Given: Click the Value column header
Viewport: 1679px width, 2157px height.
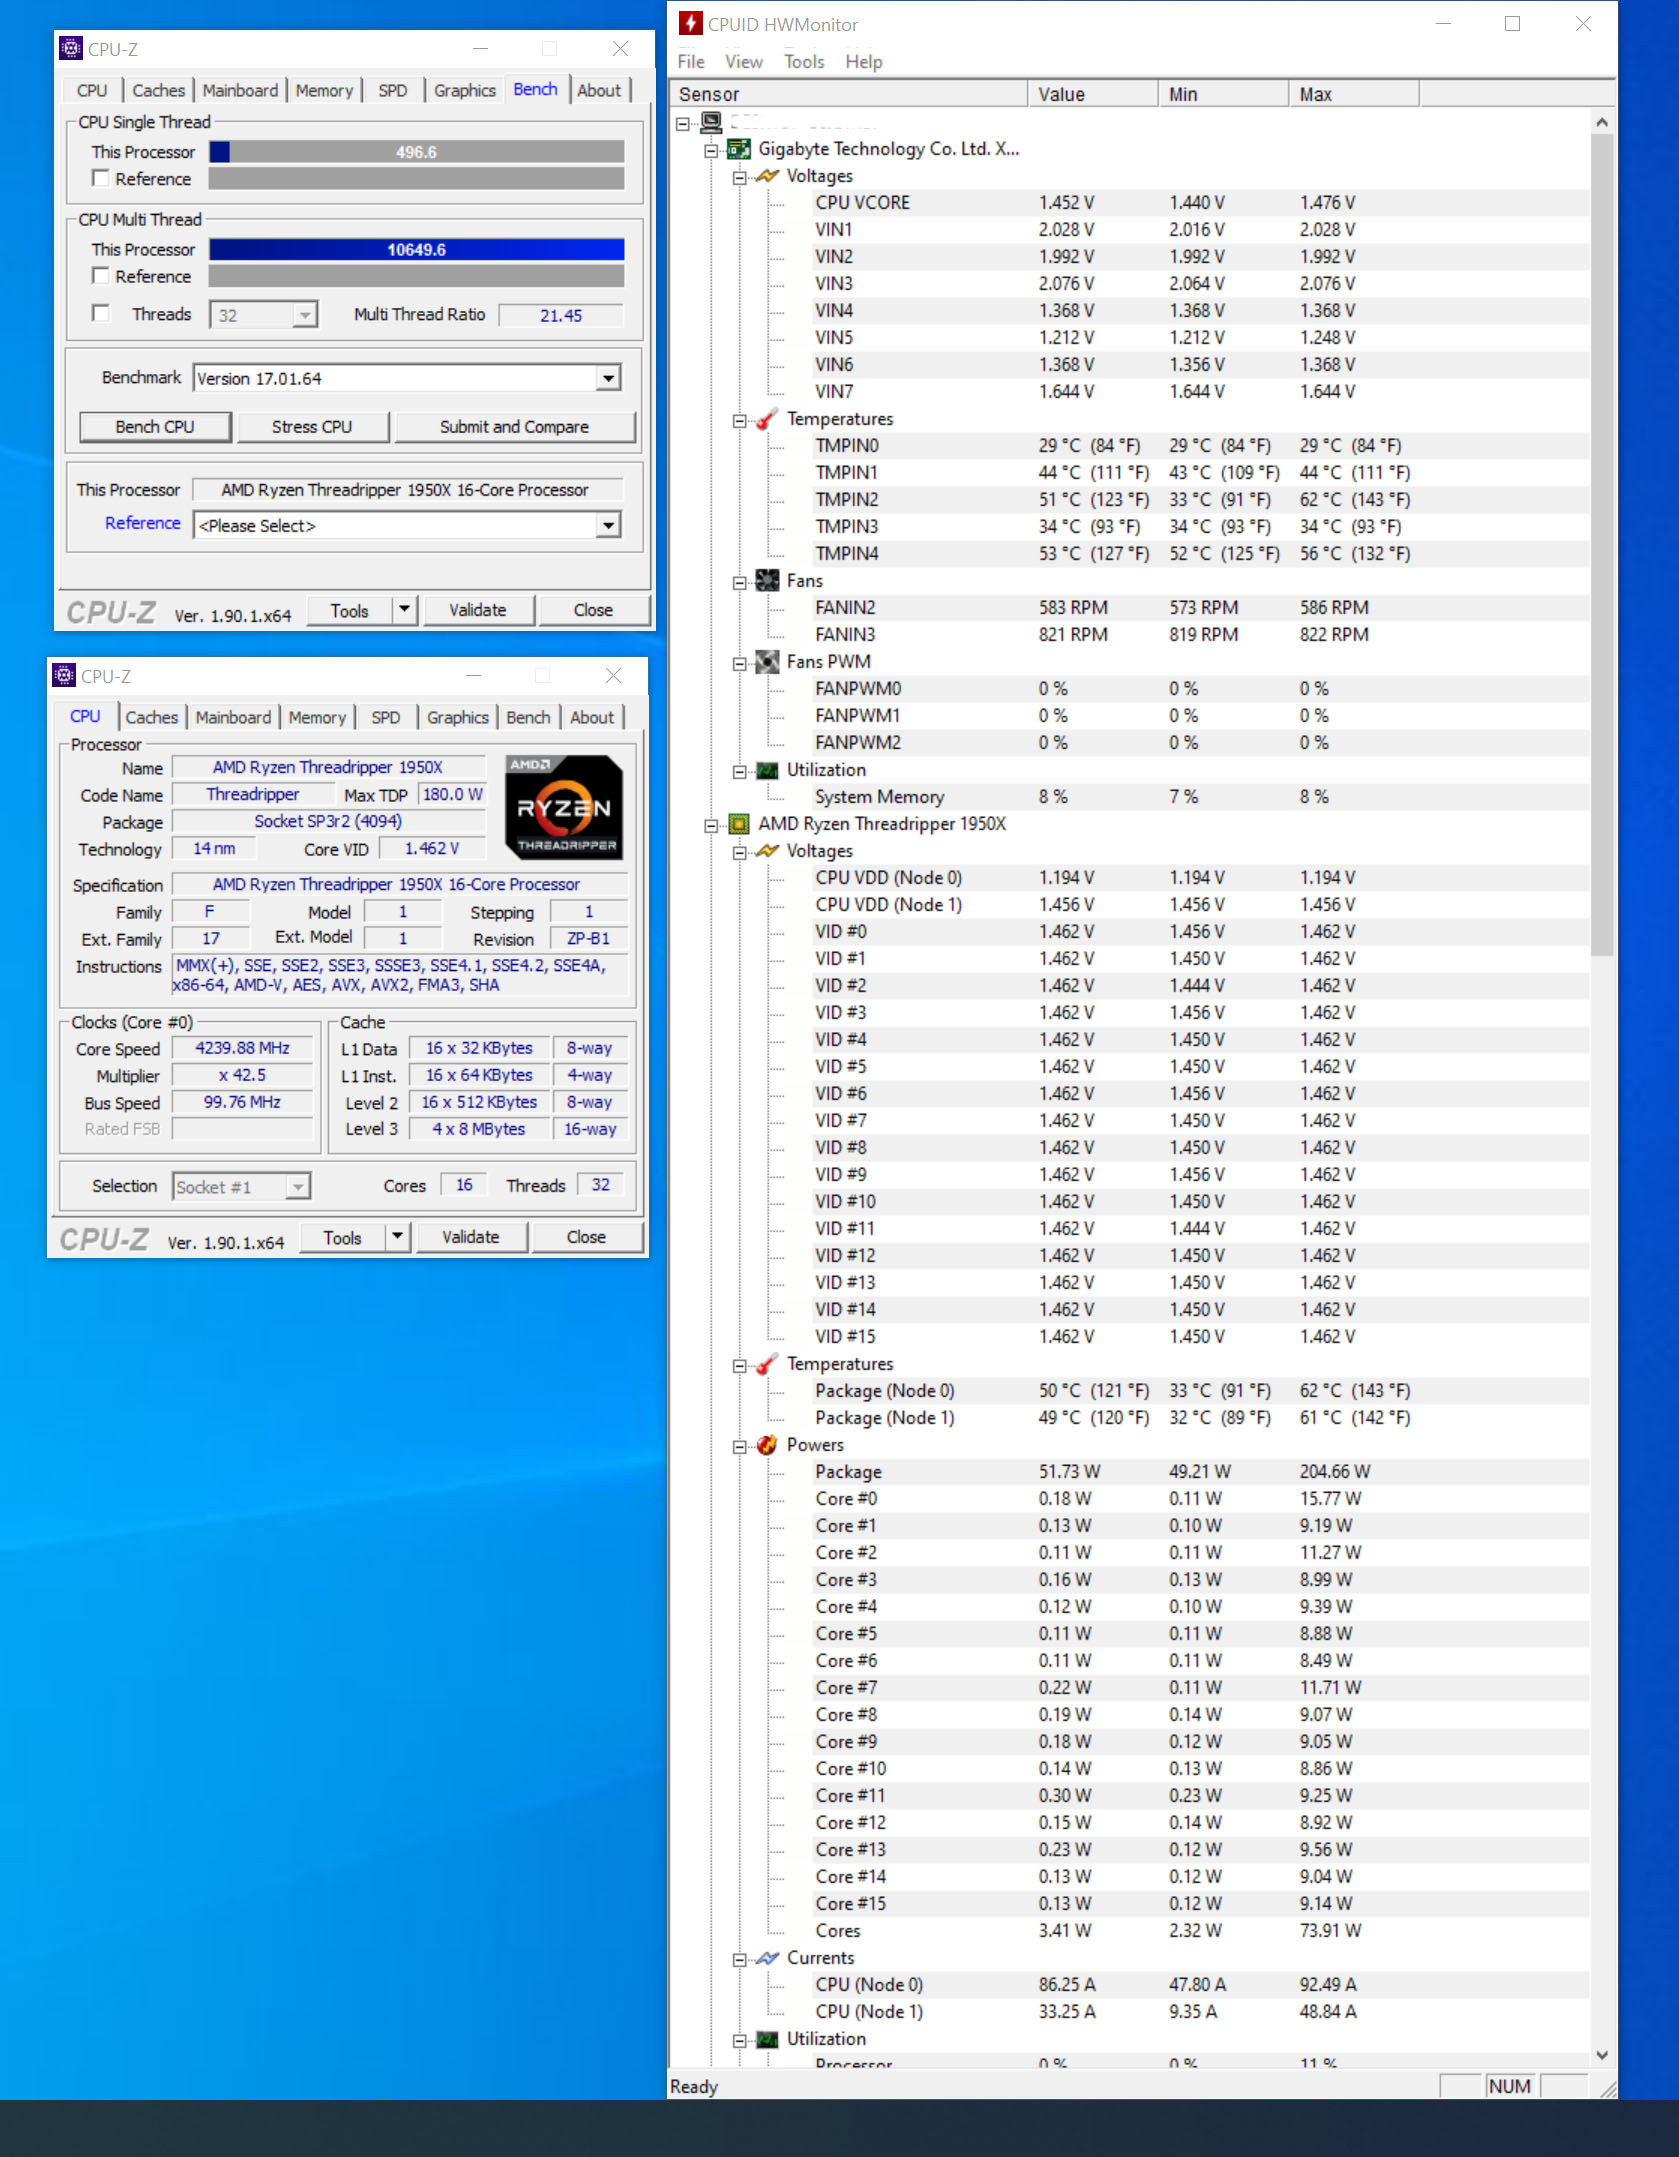Looking at the screenshot, I should 1093,94.
